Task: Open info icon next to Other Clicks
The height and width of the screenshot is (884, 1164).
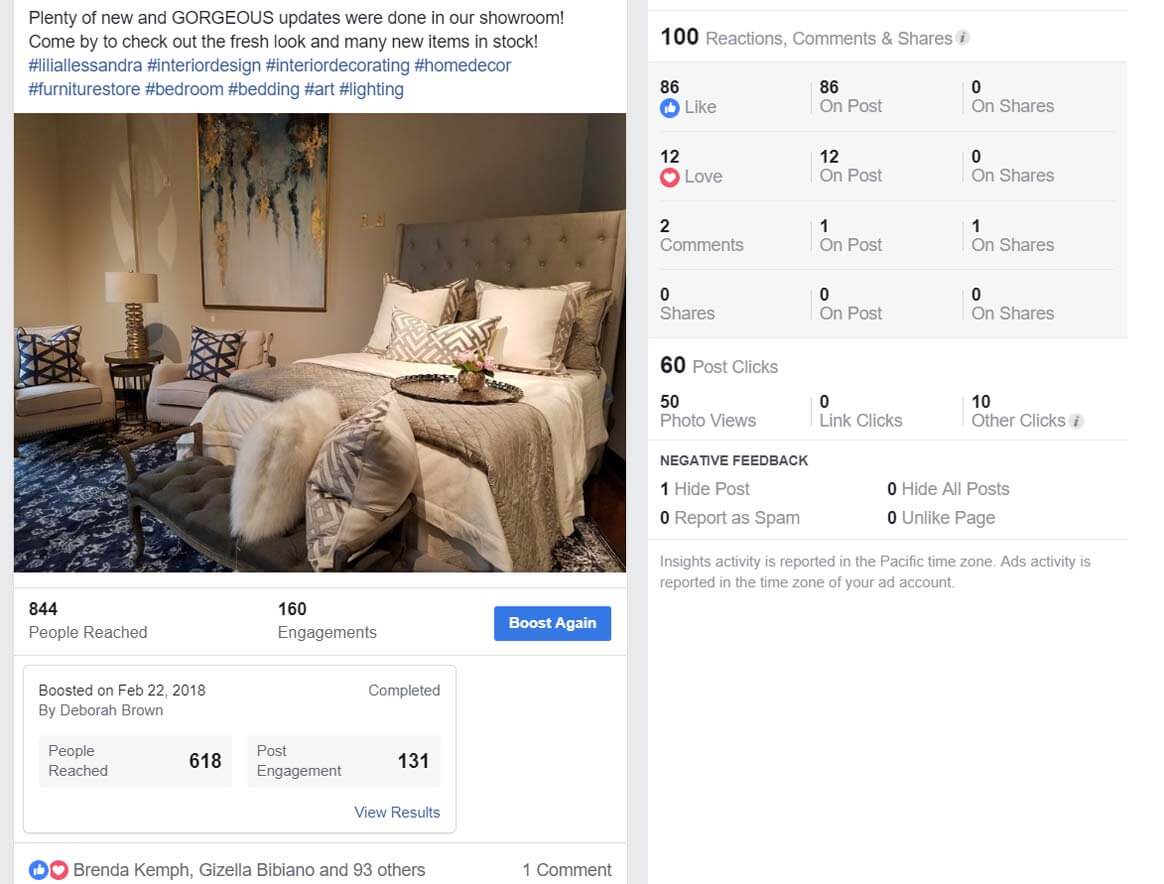Action: [1076, 421]
